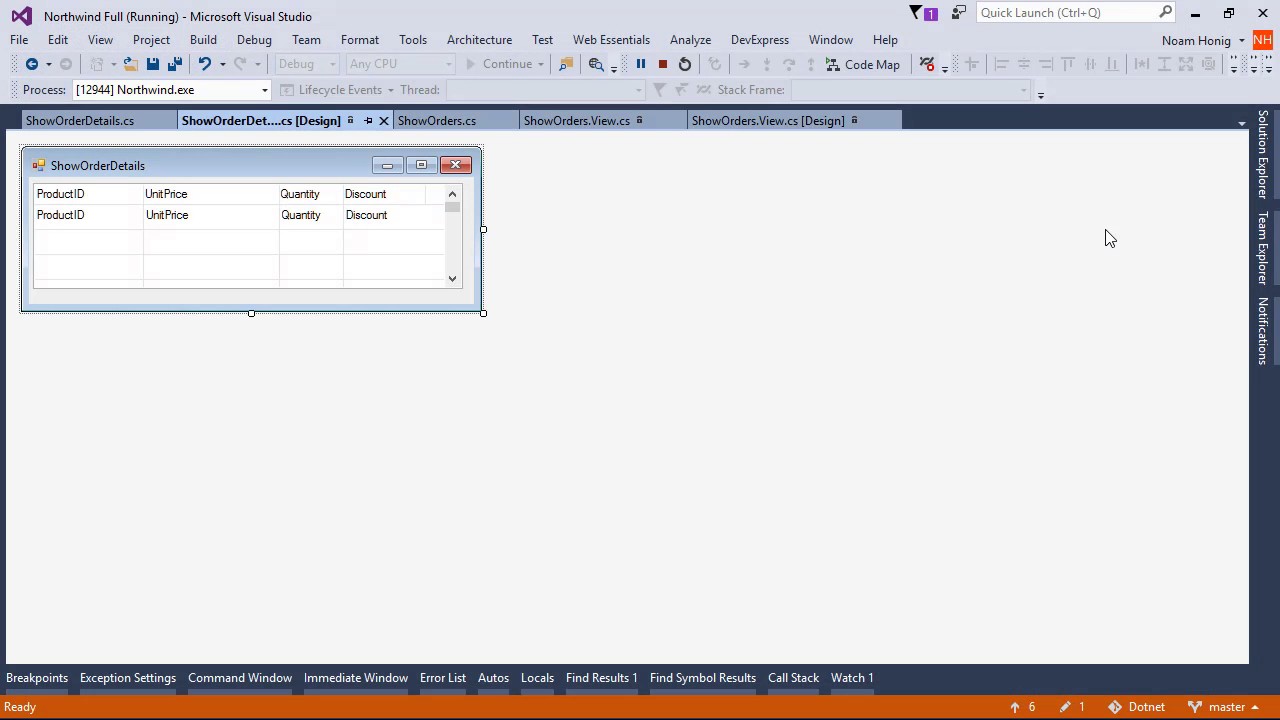Screen dimensions: 1280x720
Task: Open the Undo history dropdown arrow
Action: tap(222, 64)
